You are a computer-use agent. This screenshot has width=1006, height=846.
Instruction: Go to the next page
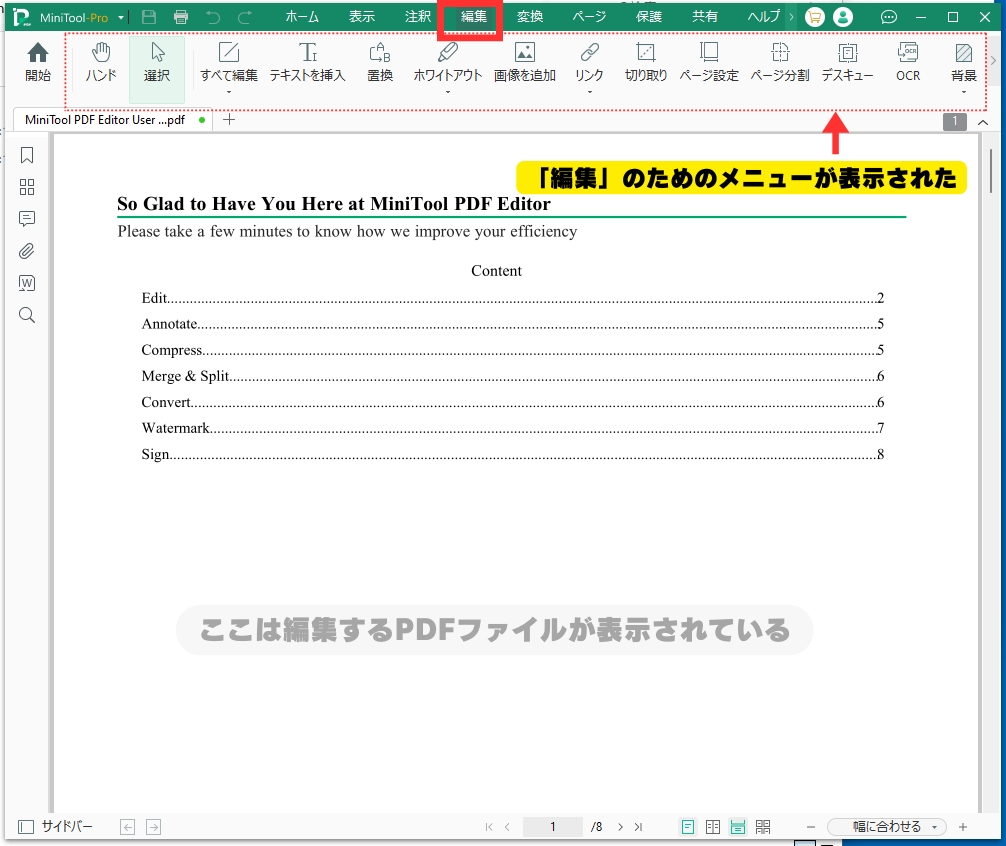pyautogui.click(x=620, y=827)
